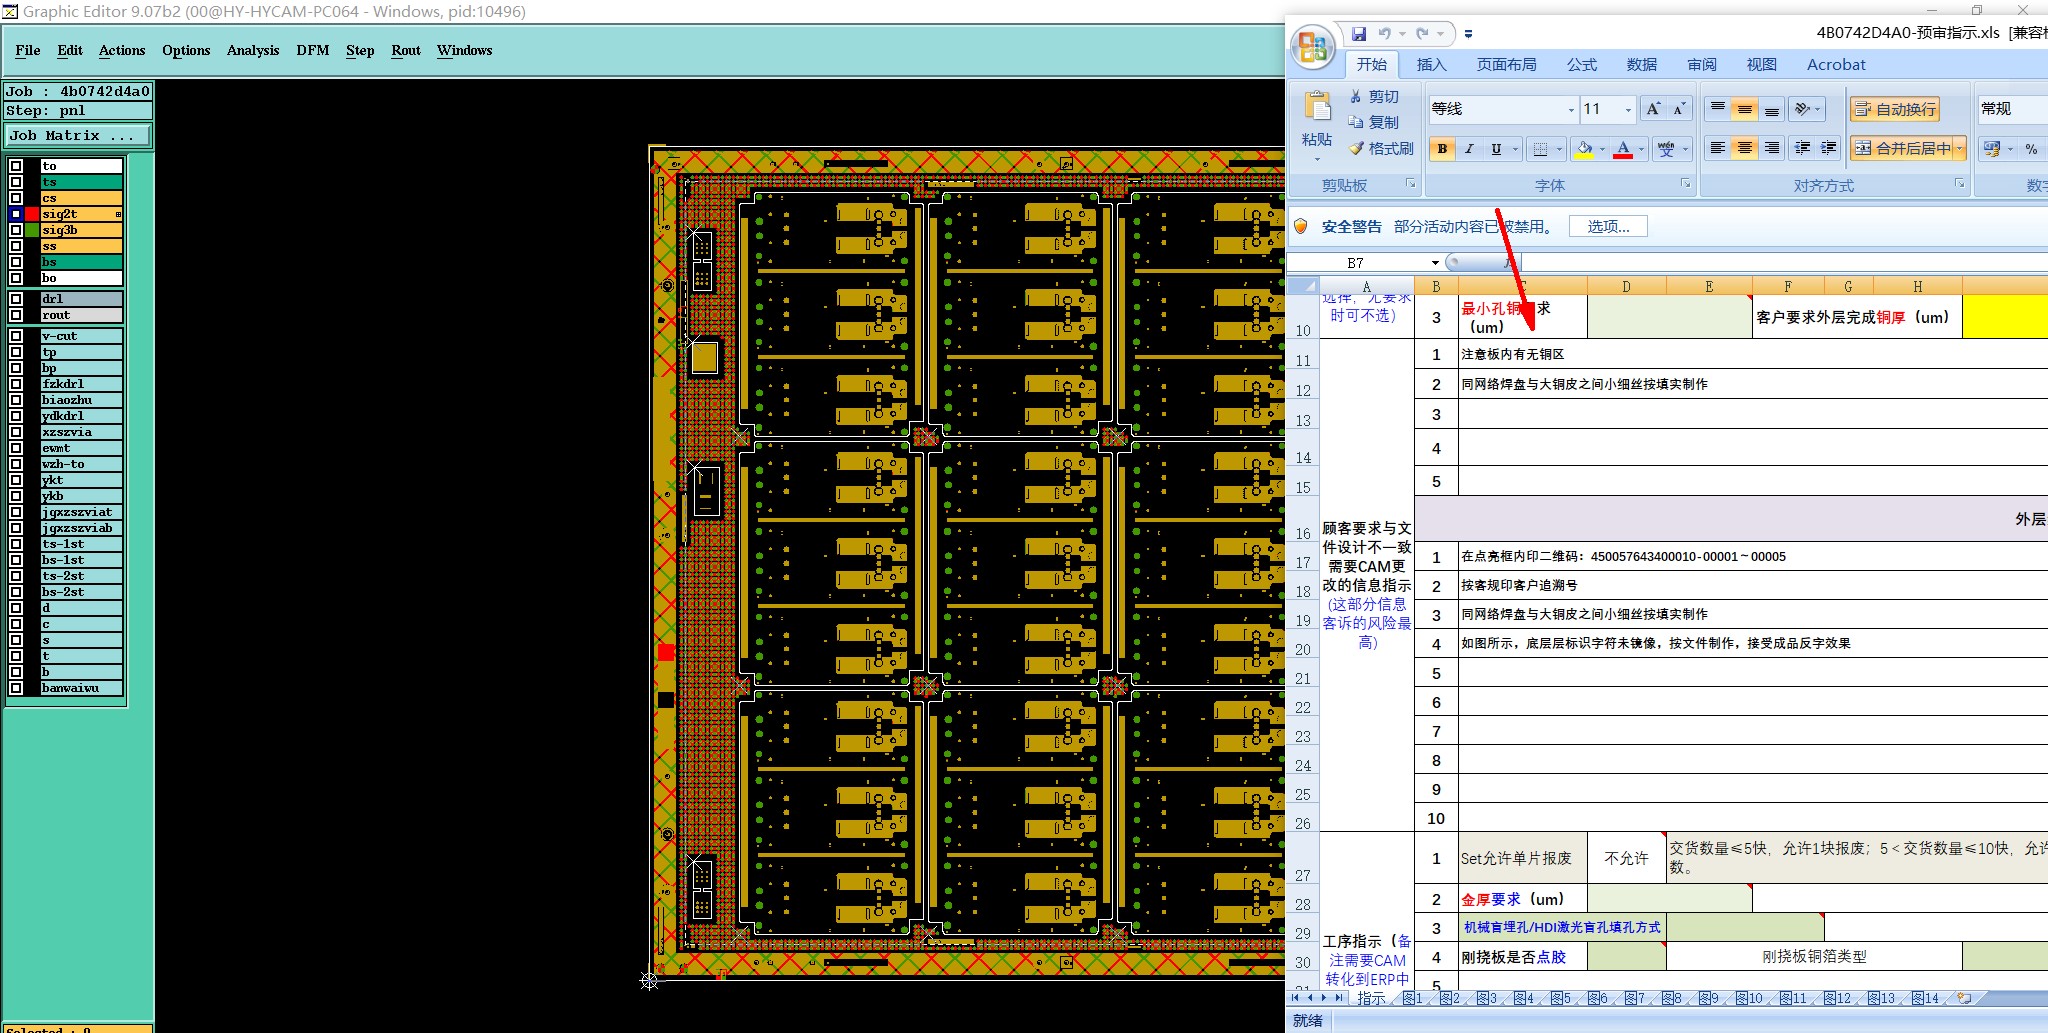Apply the red font color A
The image size is (2048, 1033).
pos(1623,149)
